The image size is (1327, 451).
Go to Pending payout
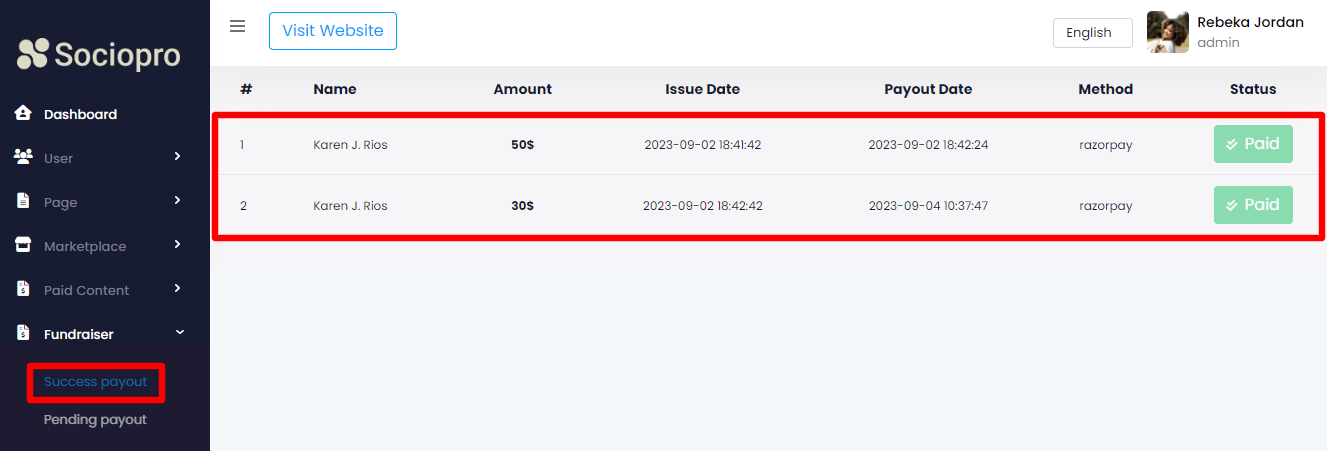[95, 420]
